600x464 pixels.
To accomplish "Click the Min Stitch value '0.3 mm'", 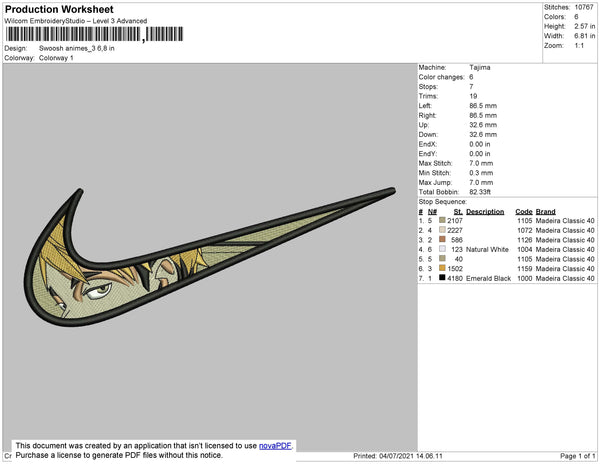I will click(x=481, y=173).
